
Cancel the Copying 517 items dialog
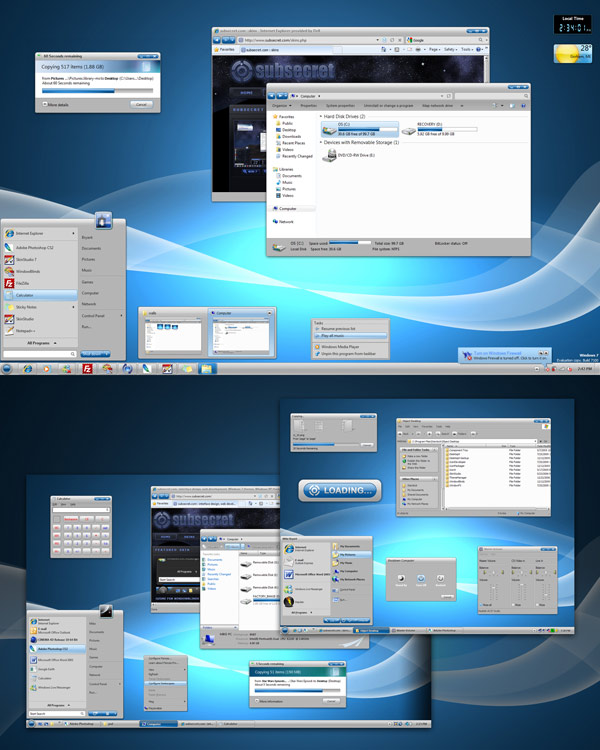[x=141, y=104]
